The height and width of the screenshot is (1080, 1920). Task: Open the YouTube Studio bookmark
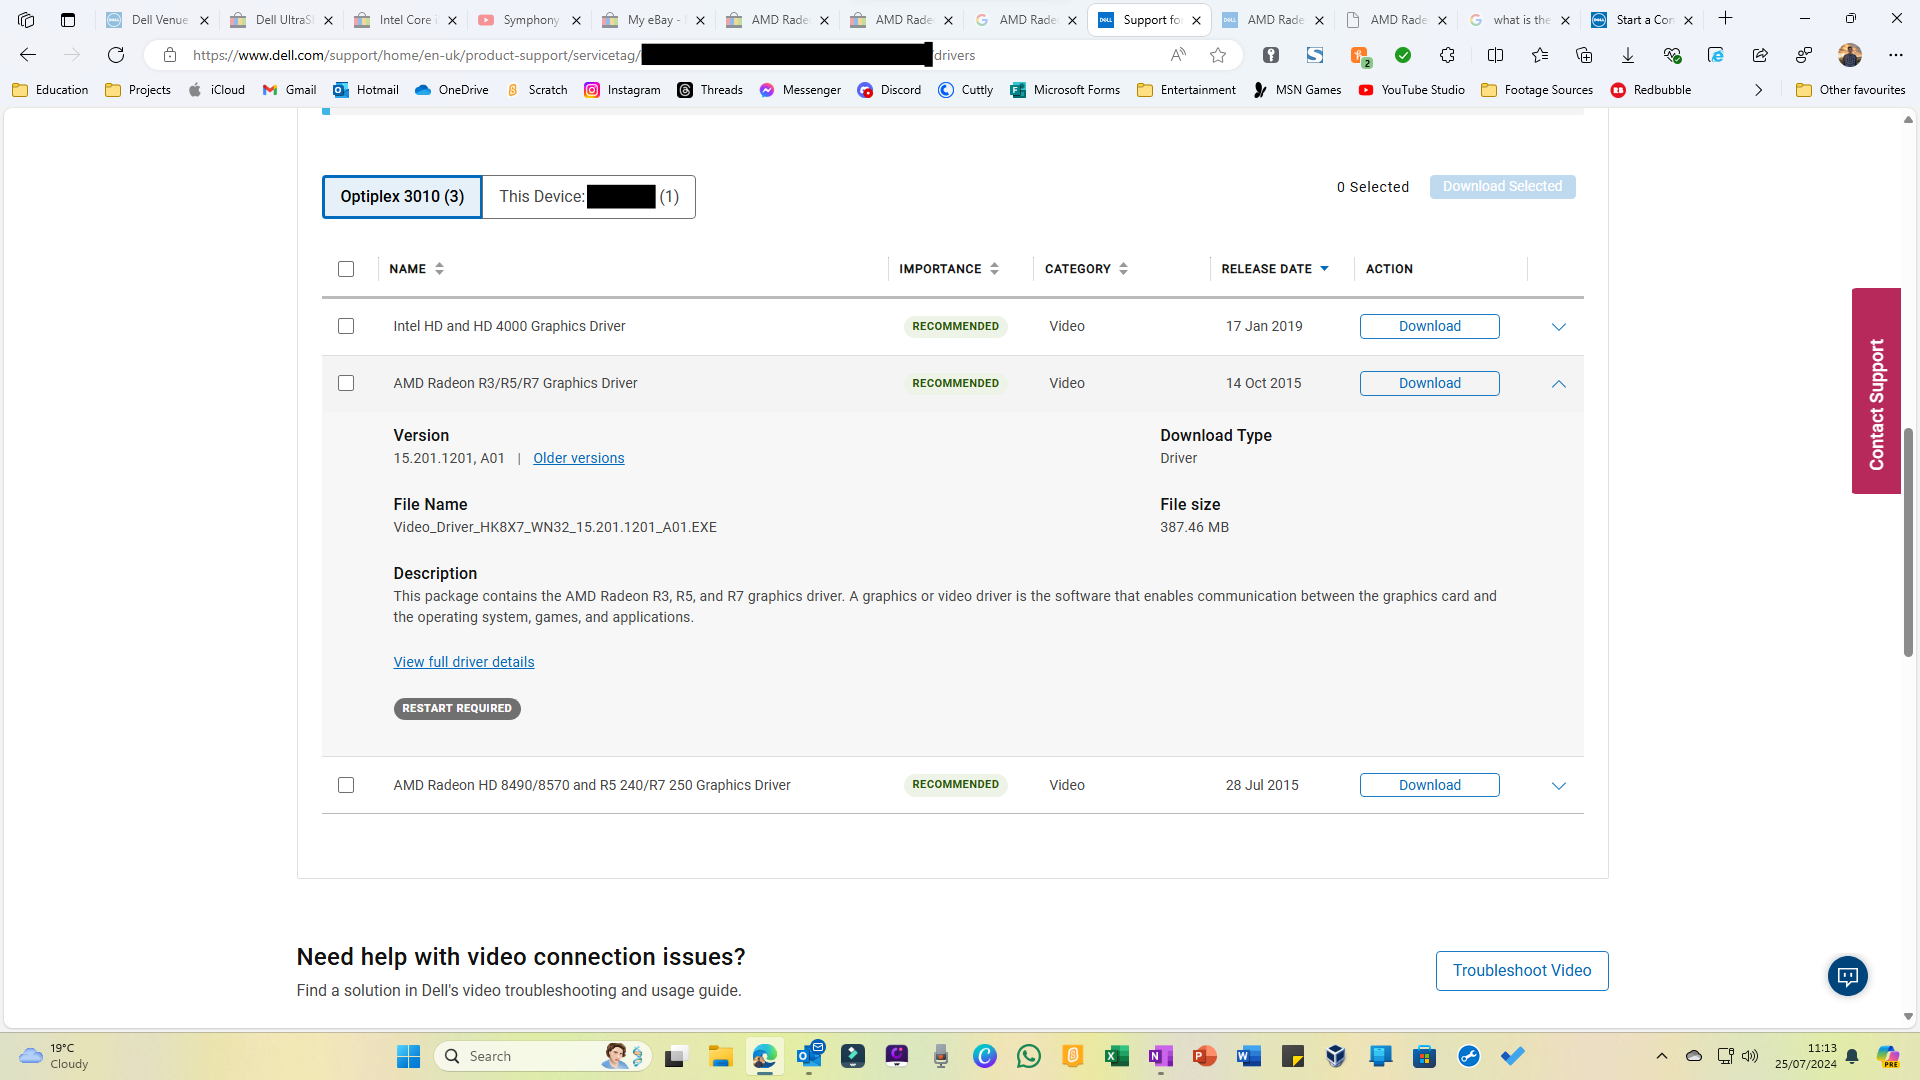pos(1411,90)
